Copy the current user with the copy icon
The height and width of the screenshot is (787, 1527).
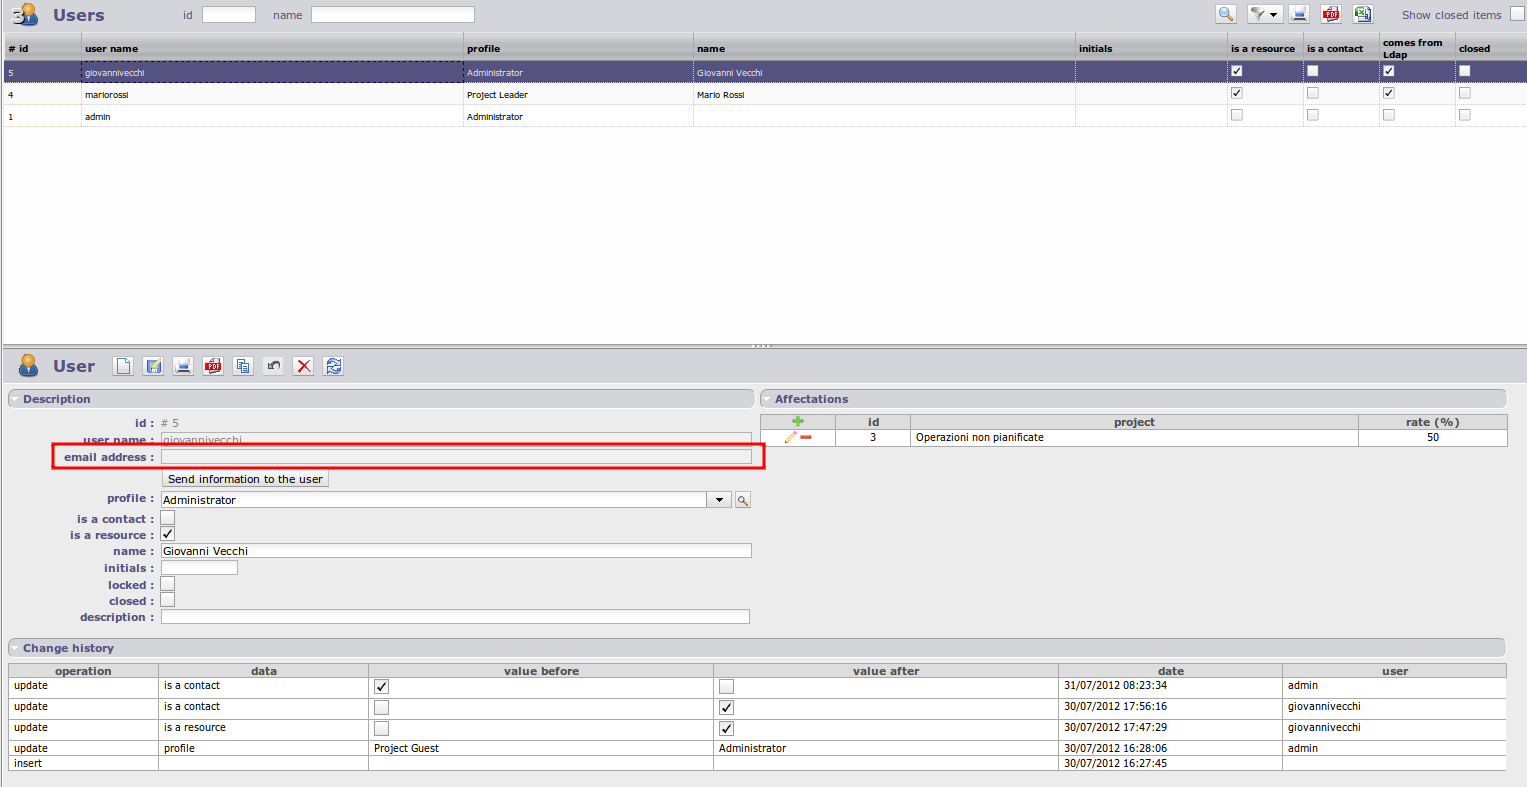[243, 366]
